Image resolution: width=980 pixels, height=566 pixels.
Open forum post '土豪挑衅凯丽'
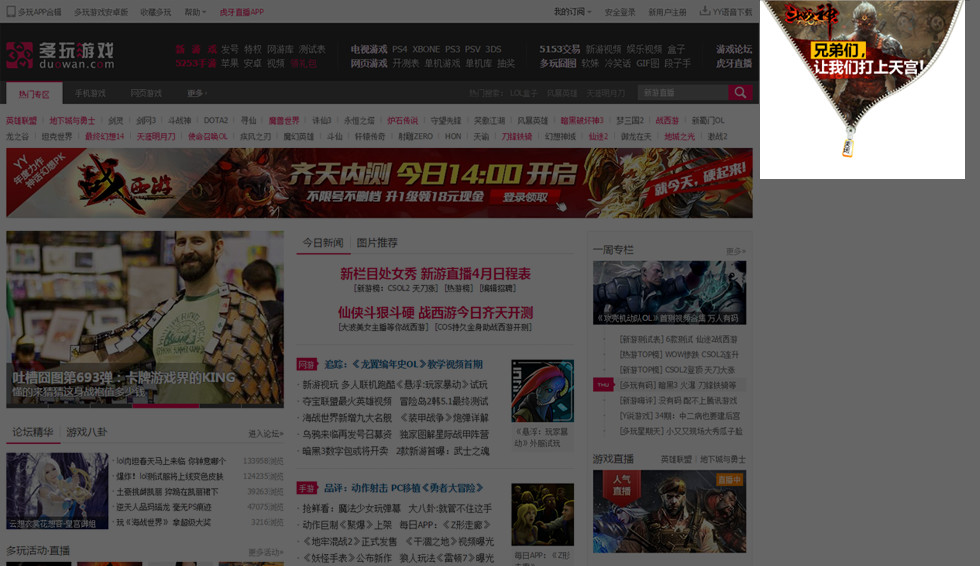[x=167, y=492]
